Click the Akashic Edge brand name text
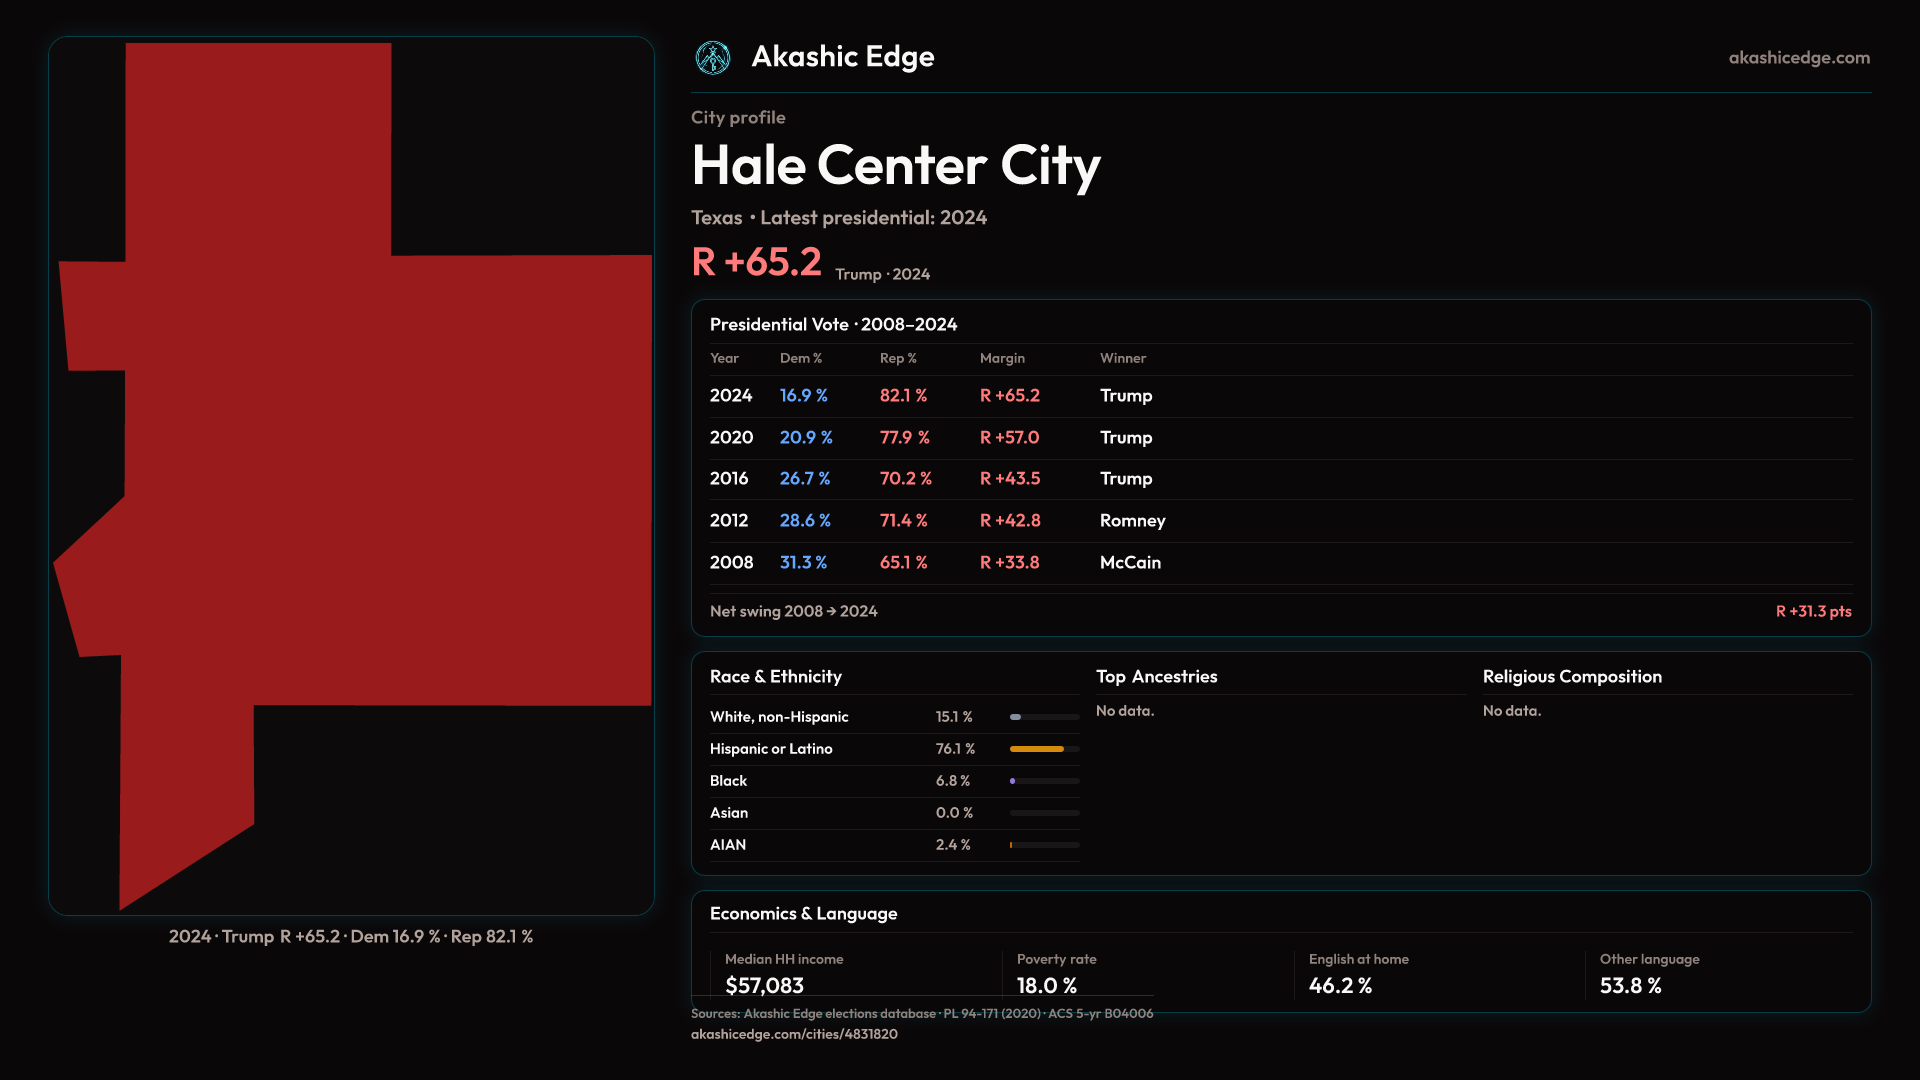This screenshot has height=1080, width=1920. (x=842, y=57)
